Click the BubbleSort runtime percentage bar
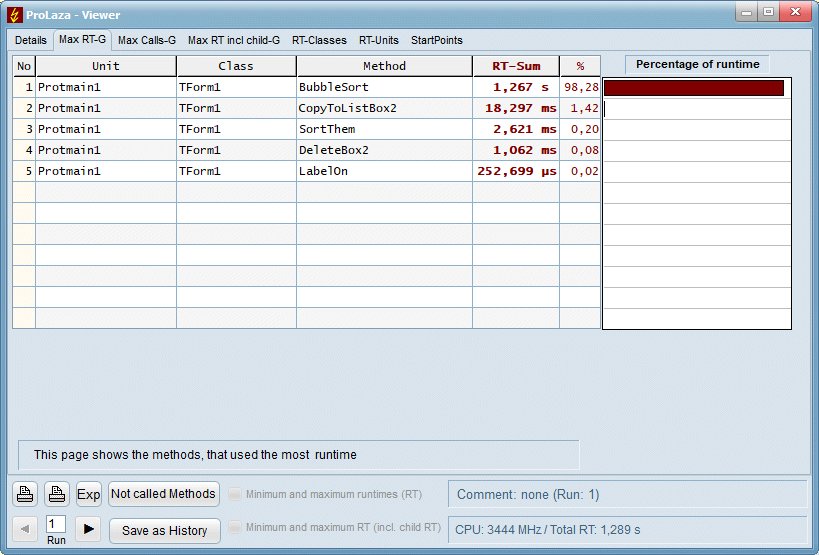The height and width of the screenshot is (555, 819). point(694,88)
